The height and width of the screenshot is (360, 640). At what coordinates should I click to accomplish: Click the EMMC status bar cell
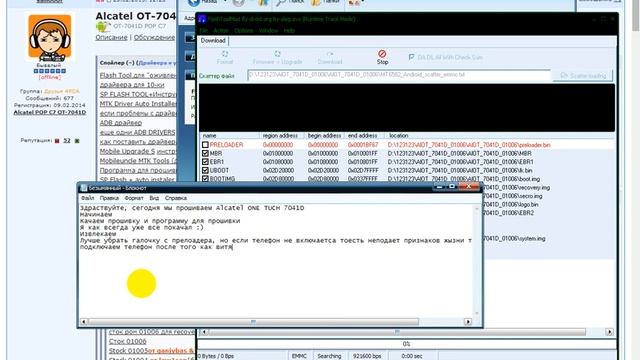pos(299,356)
